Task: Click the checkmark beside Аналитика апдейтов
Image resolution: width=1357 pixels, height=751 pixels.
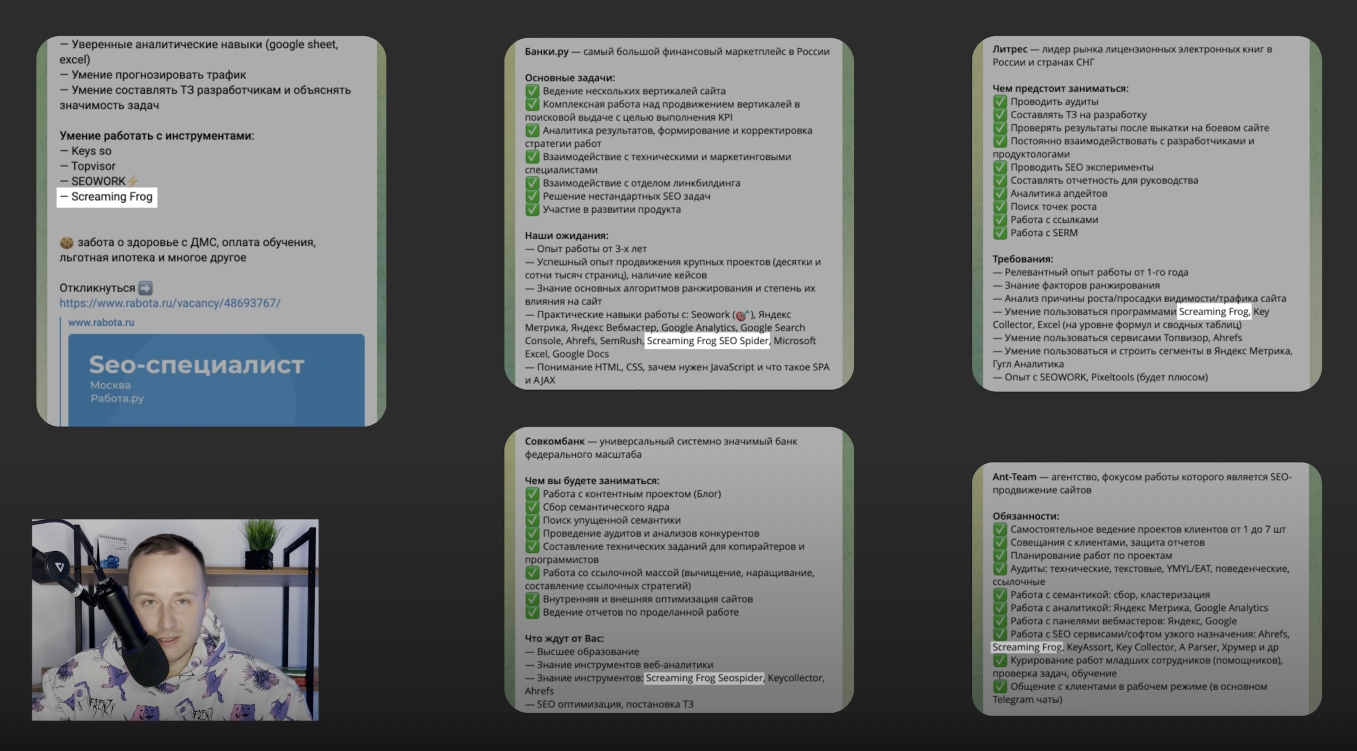Action: 1000,193
